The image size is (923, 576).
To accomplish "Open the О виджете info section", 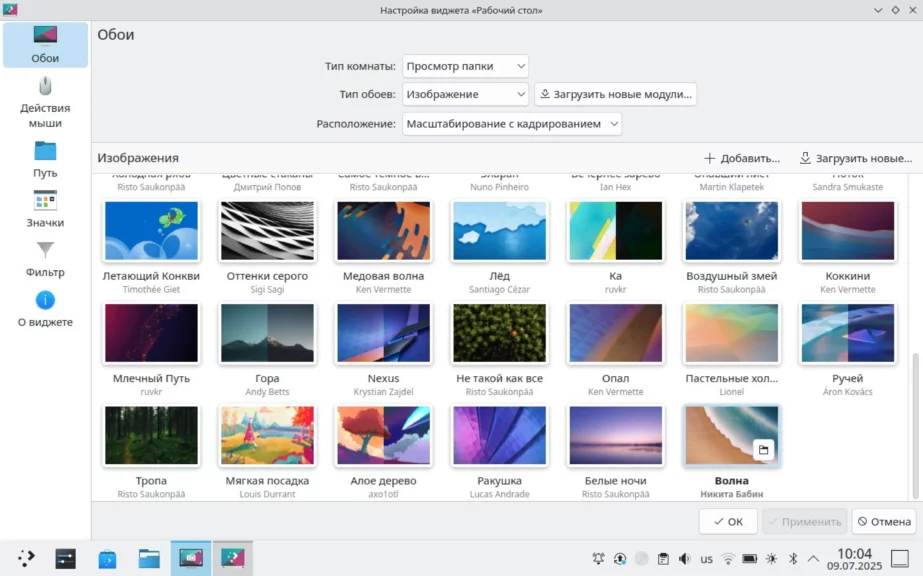I will (45, 308).
